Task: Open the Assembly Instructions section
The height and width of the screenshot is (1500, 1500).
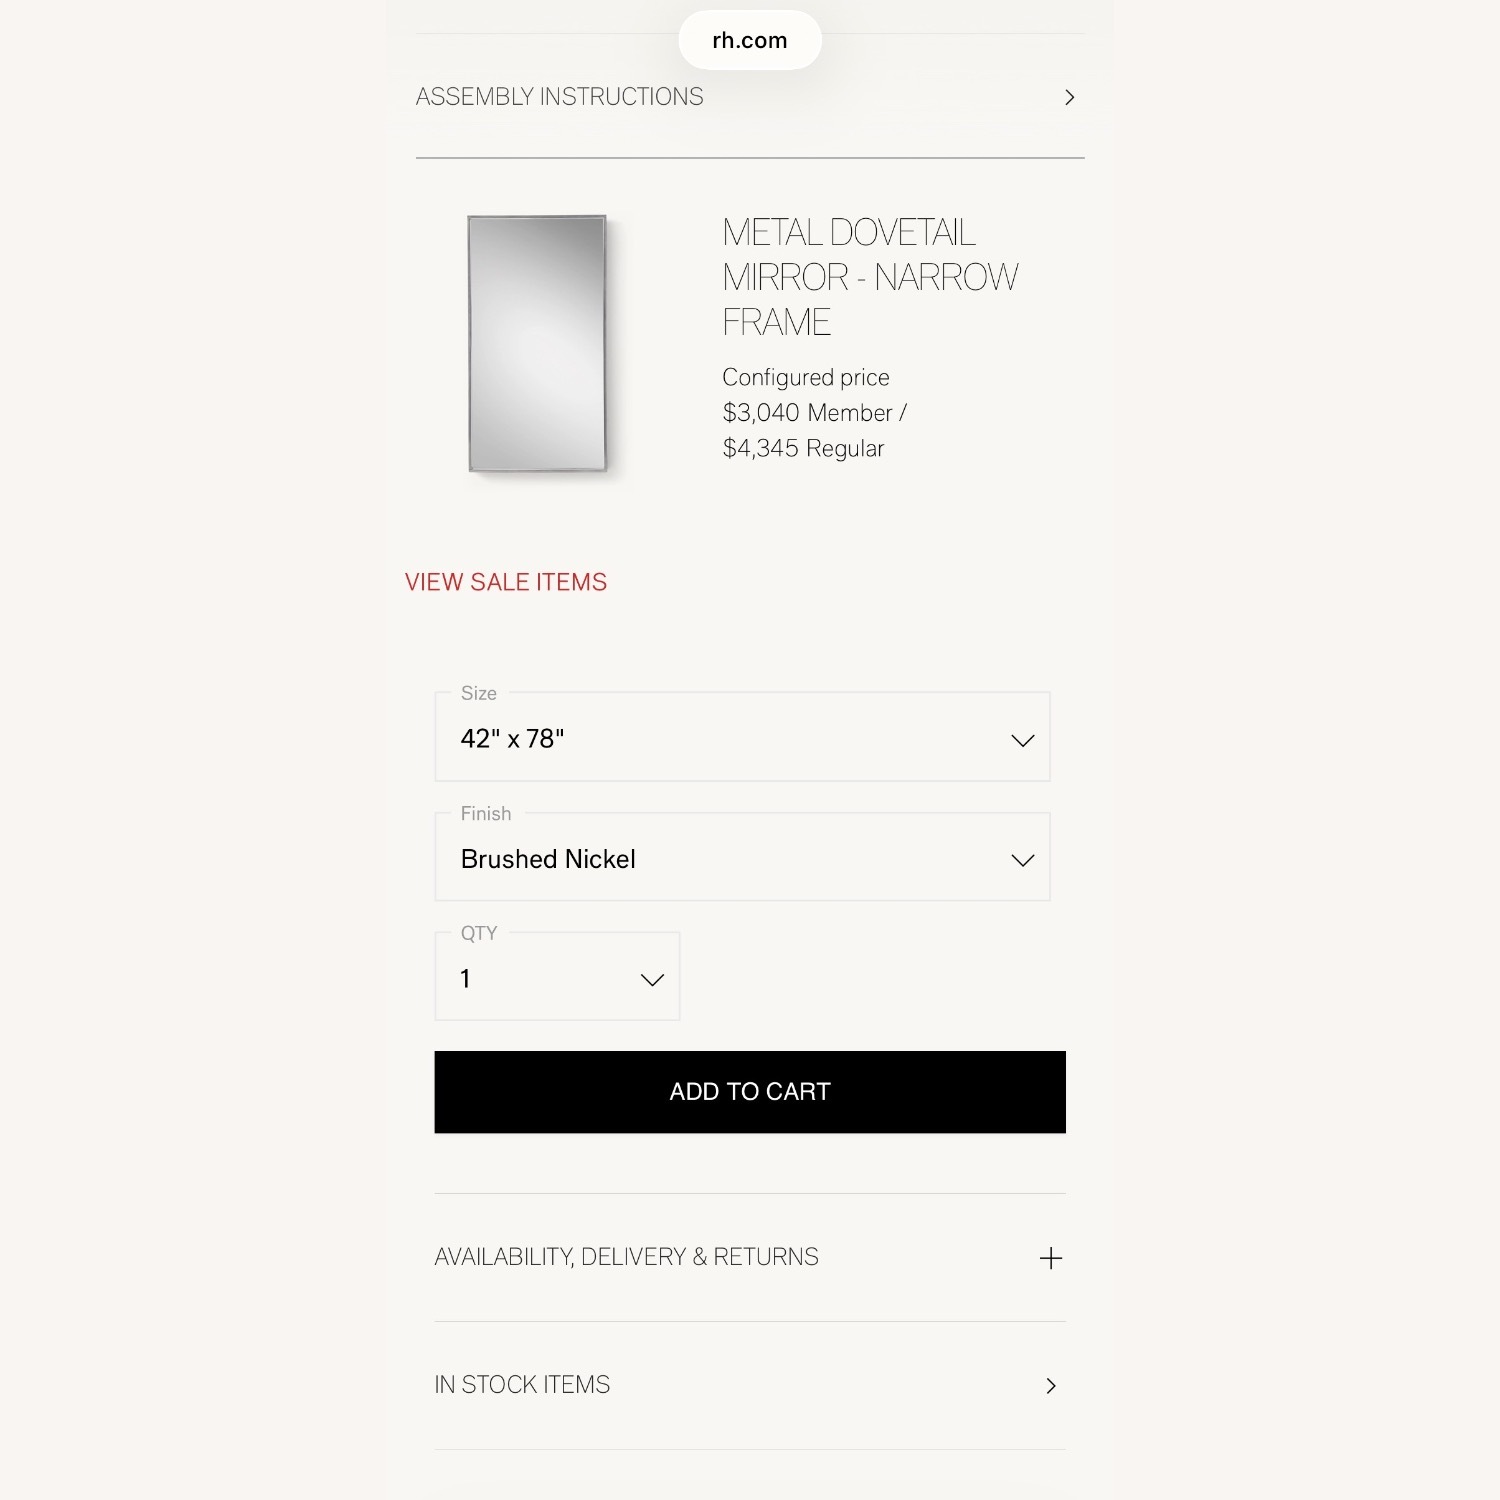Action: point(560,97)
